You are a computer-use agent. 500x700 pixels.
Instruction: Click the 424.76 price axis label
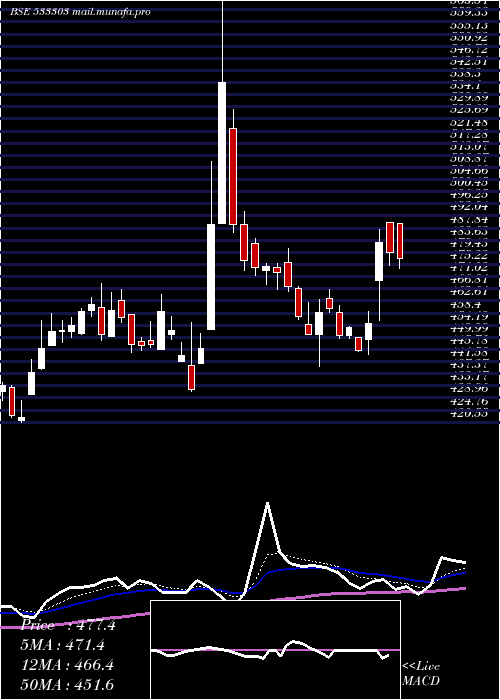[469, 401]
